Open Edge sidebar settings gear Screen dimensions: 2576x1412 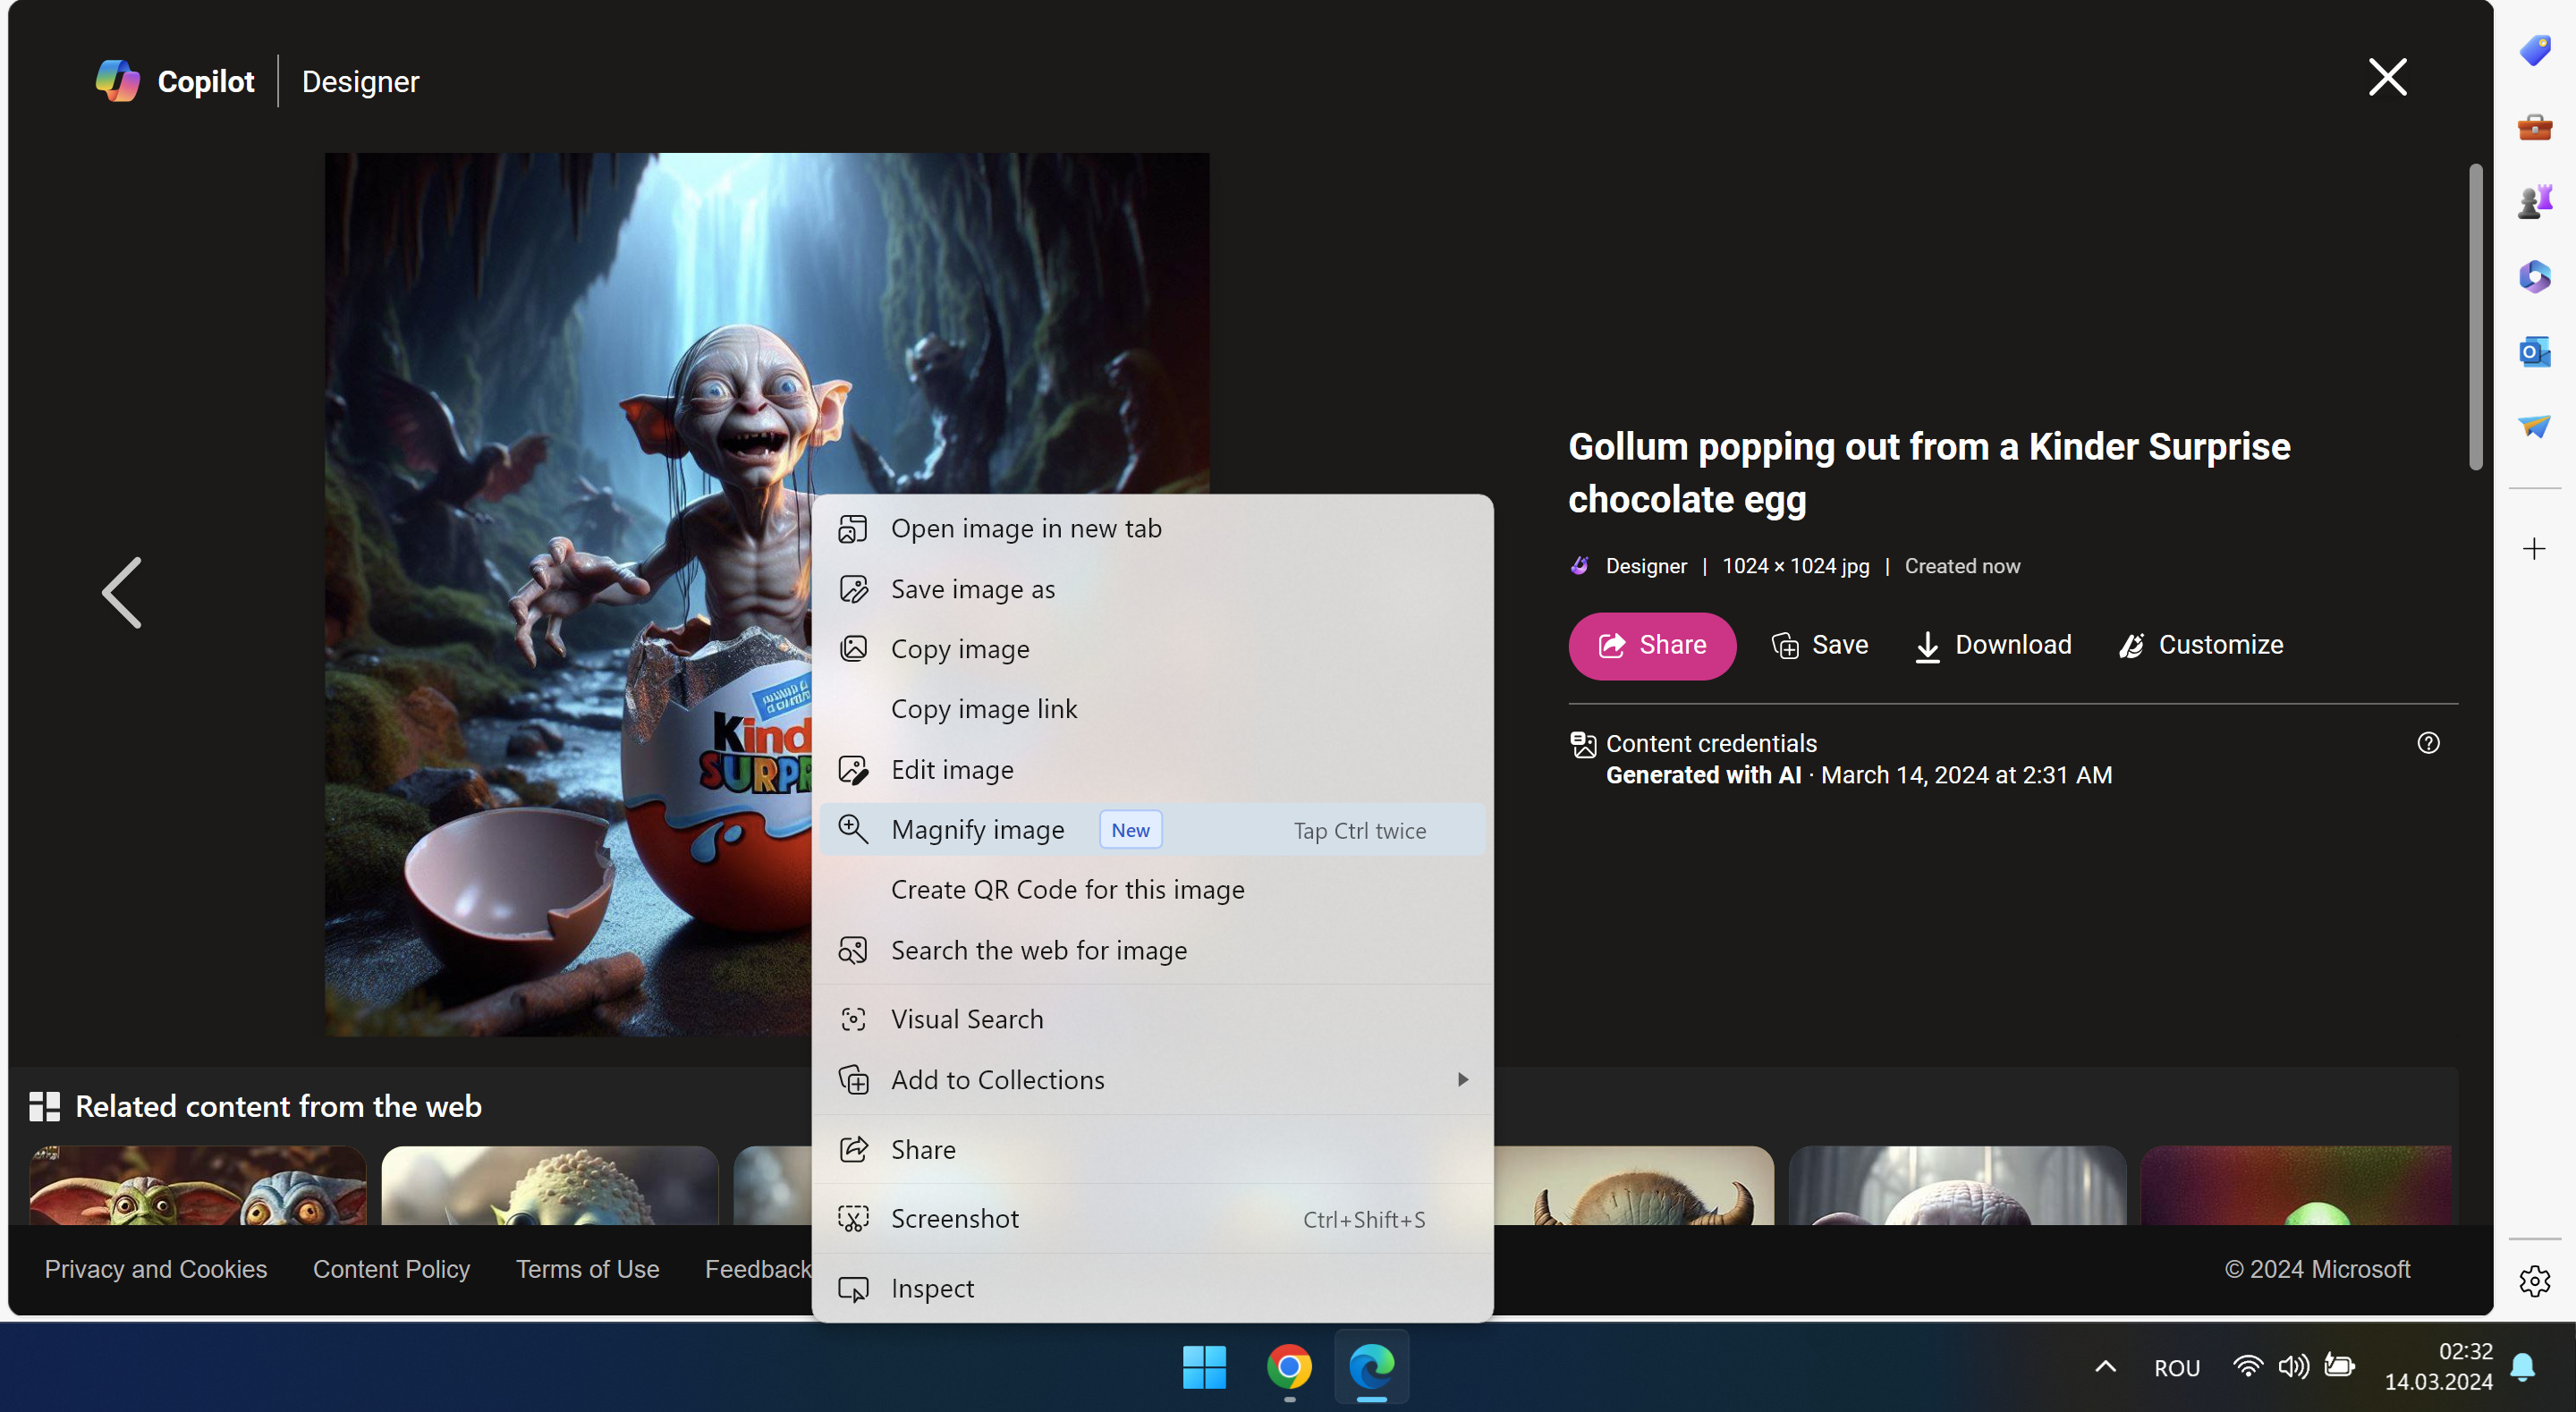[2534, 1280]
